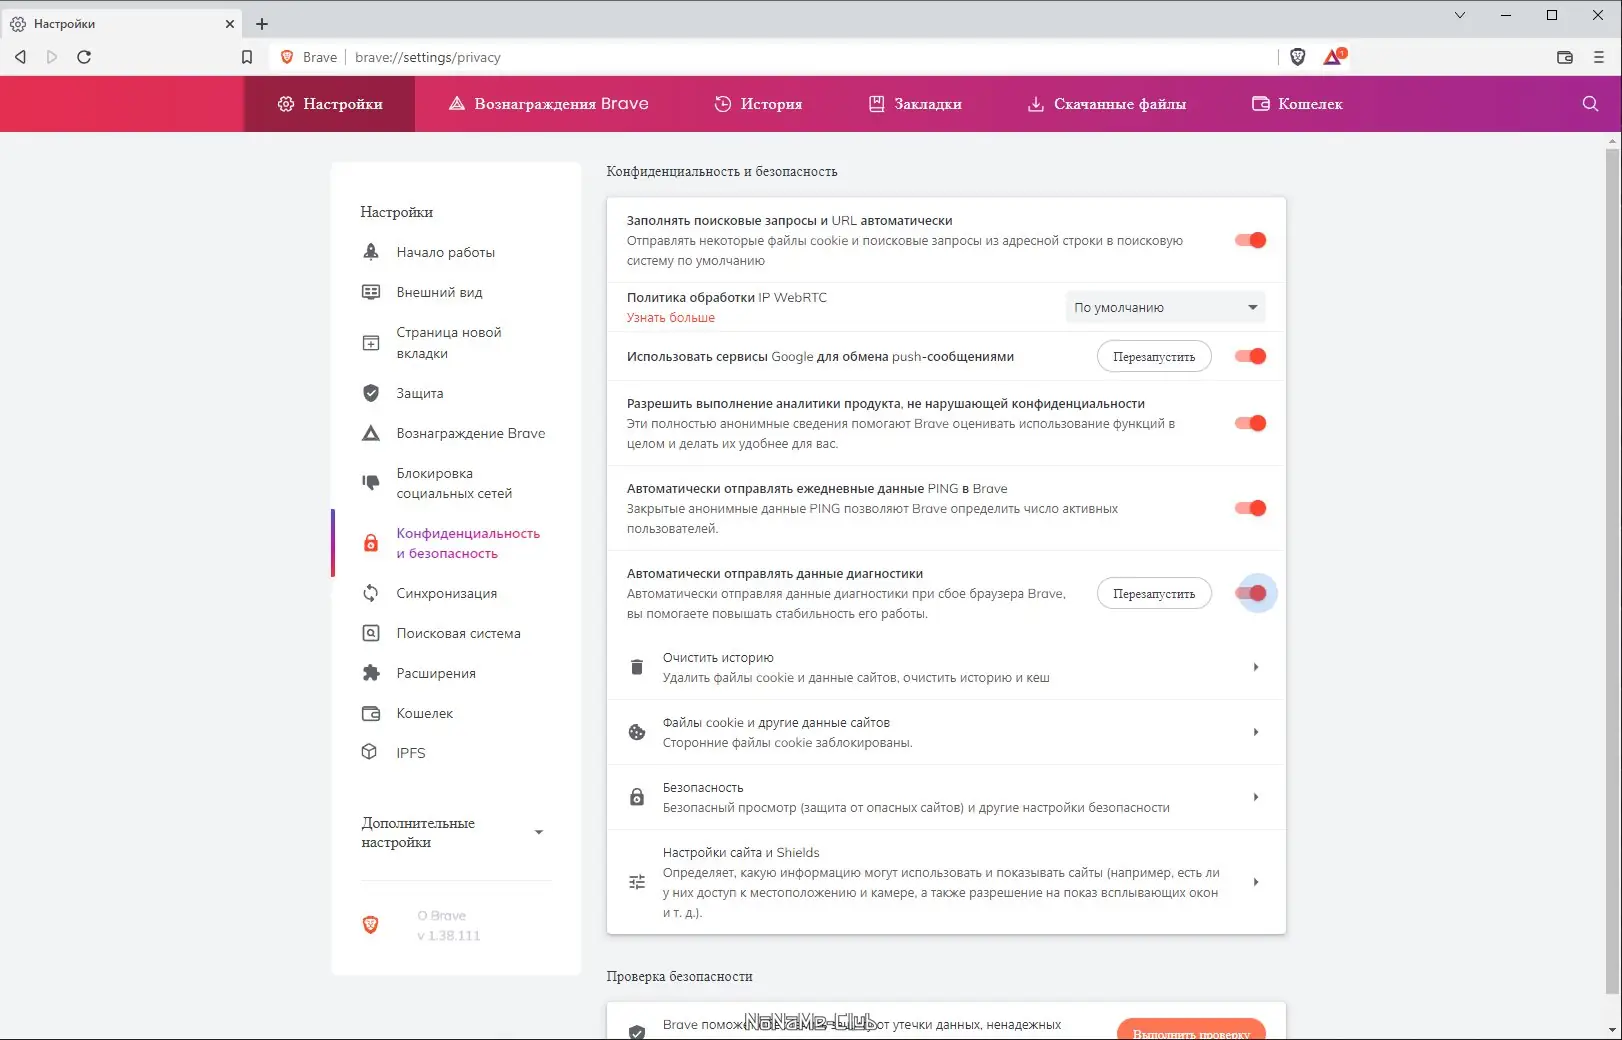
Task: Click the red lock privacy icon in the sidebar
Action: pyautogui.click(x=371, y=543)
